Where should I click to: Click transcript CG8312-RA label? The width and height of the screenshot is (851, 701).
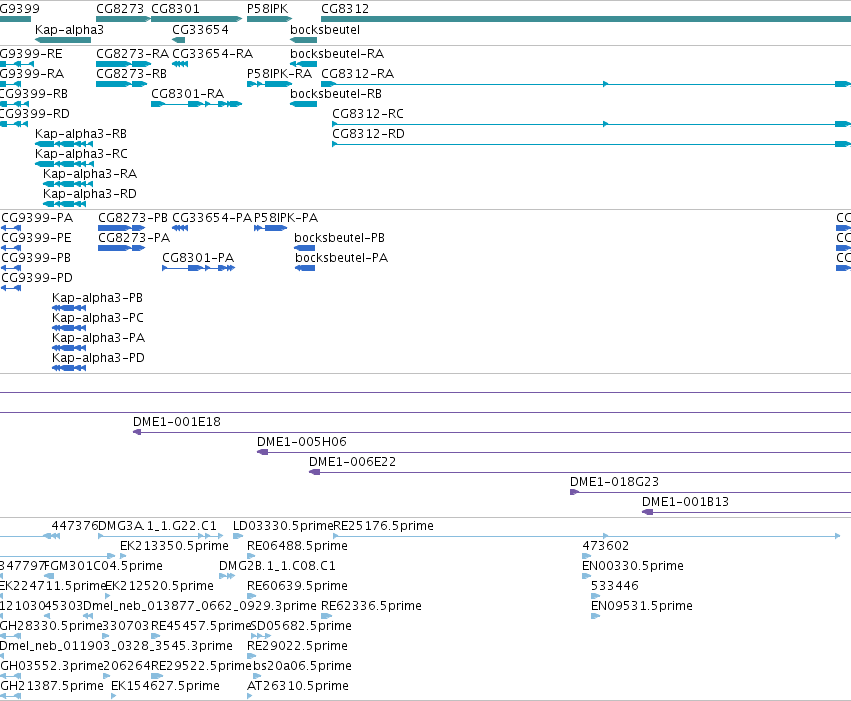click(x=358, y=73)
